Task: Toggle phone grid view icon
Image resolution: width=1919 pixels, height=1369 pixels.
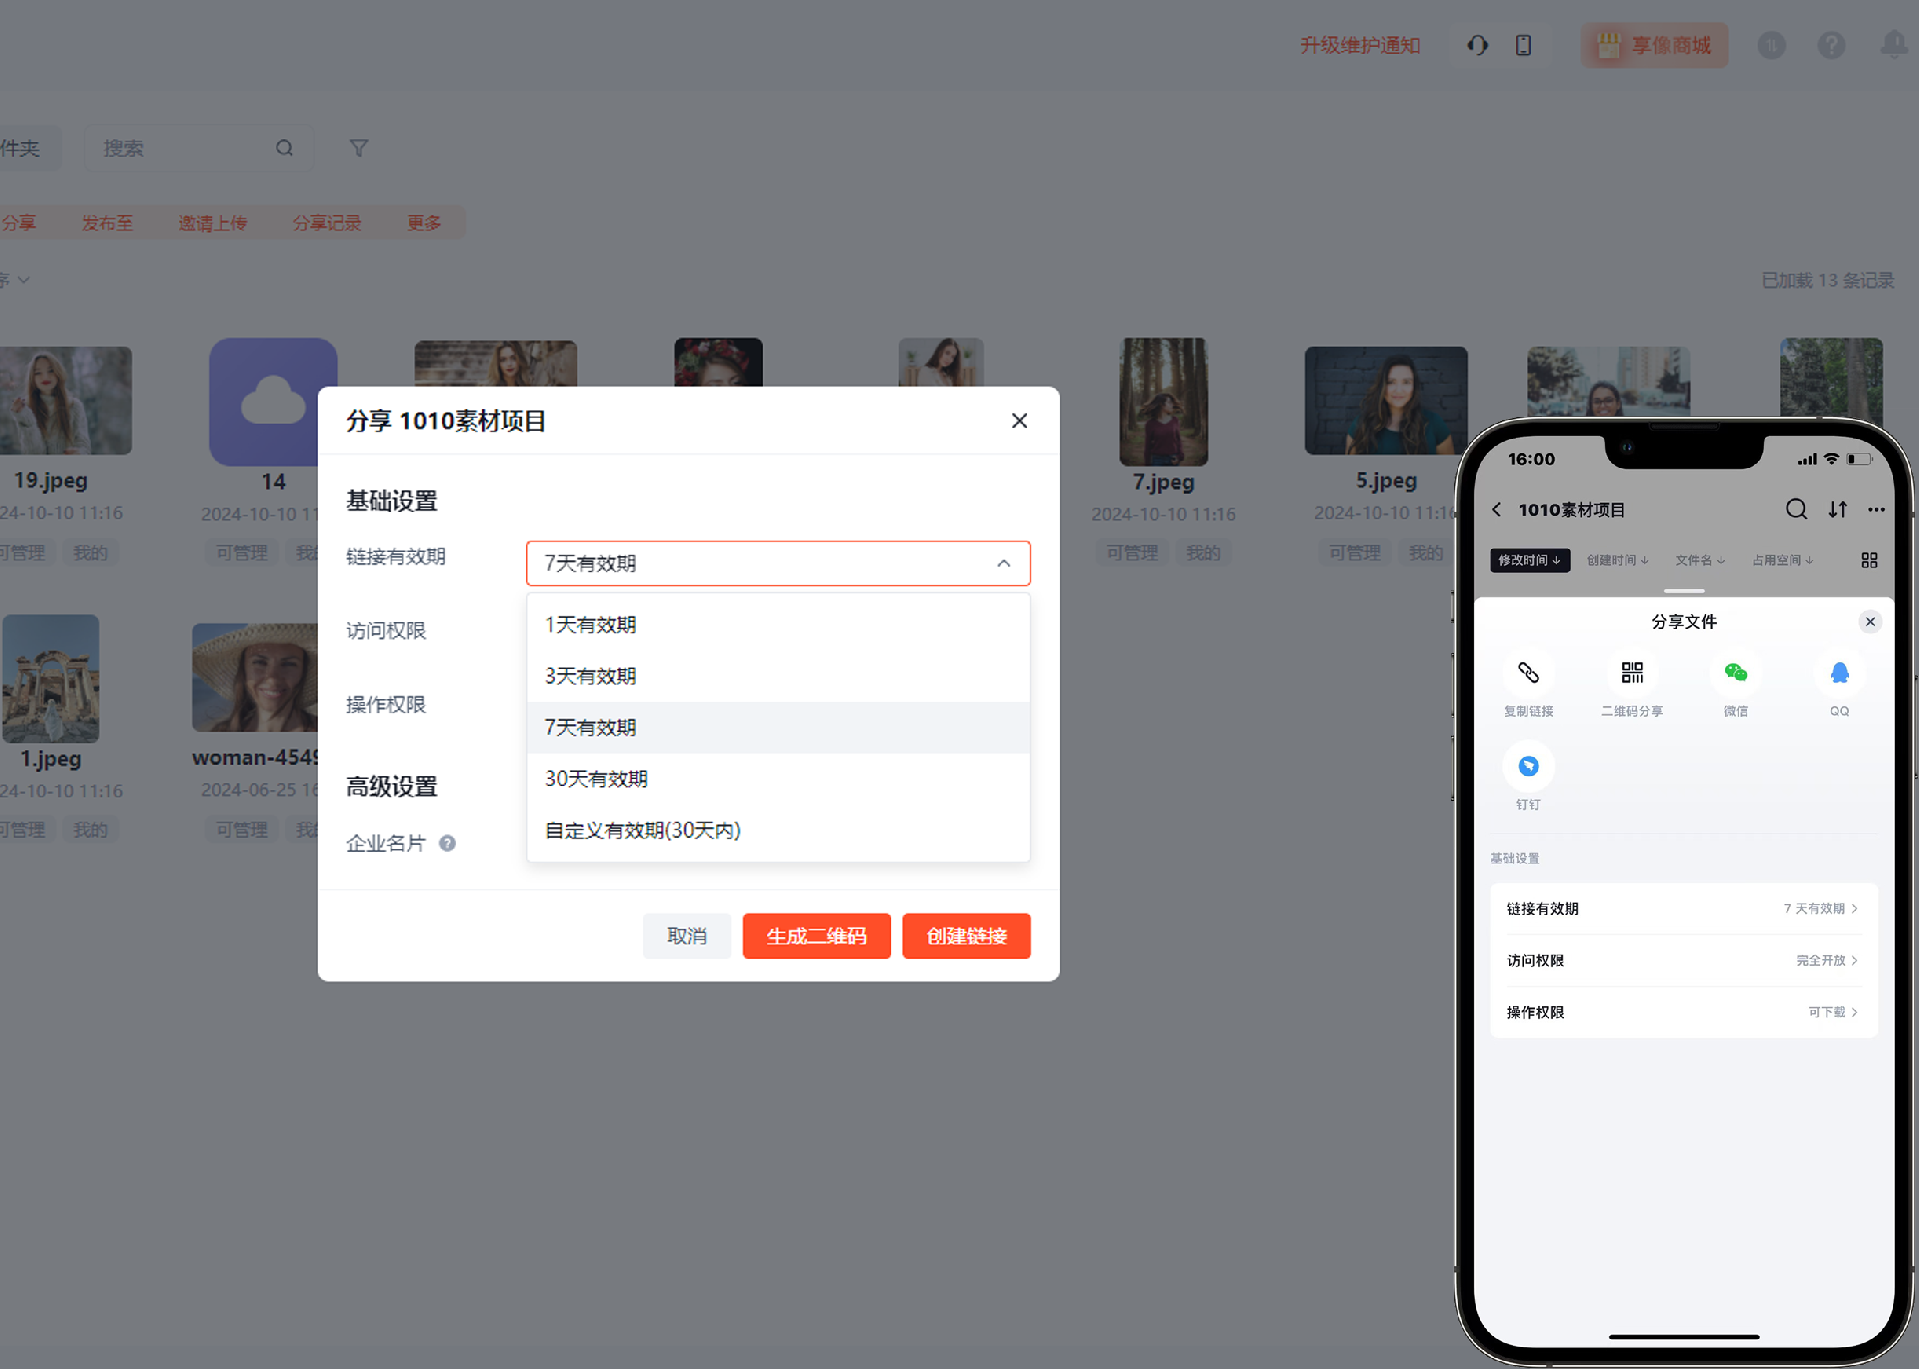Action: pos(1869,560)
